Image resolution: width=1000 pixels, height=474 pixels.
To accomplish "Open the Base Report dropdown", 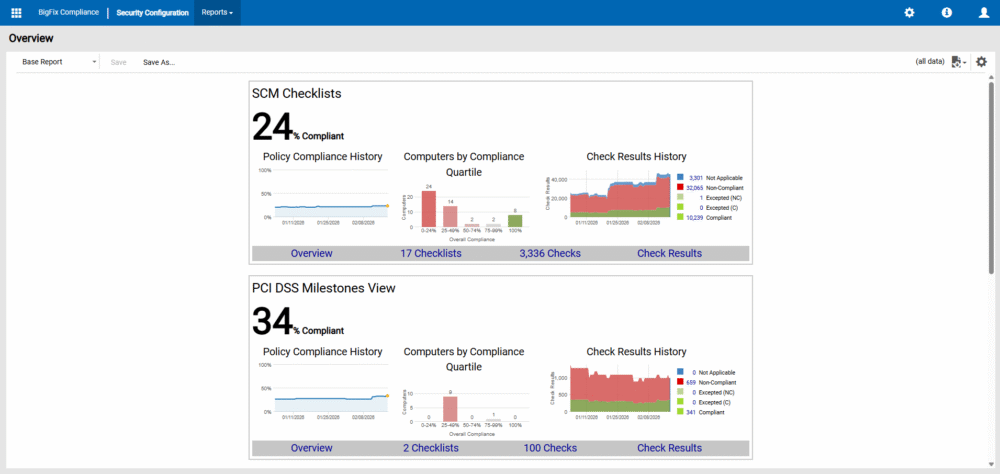I will tap(59, 62).
